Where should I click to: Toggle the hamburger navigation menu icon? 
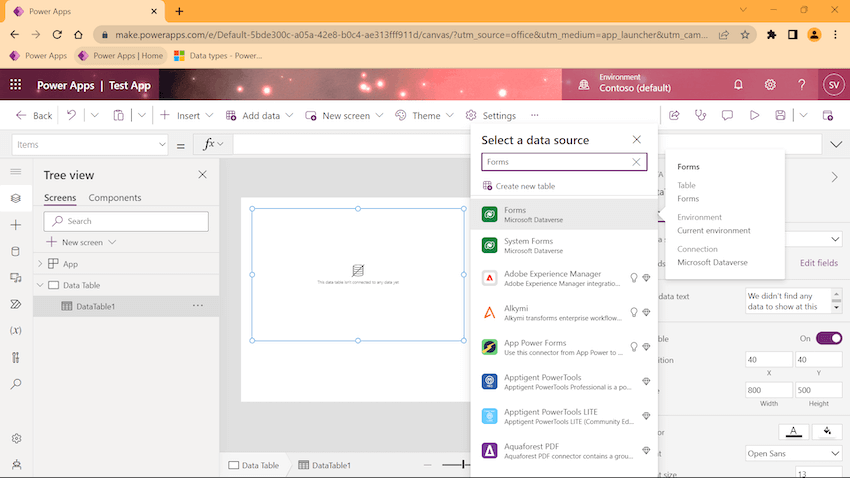pos(16,171)
